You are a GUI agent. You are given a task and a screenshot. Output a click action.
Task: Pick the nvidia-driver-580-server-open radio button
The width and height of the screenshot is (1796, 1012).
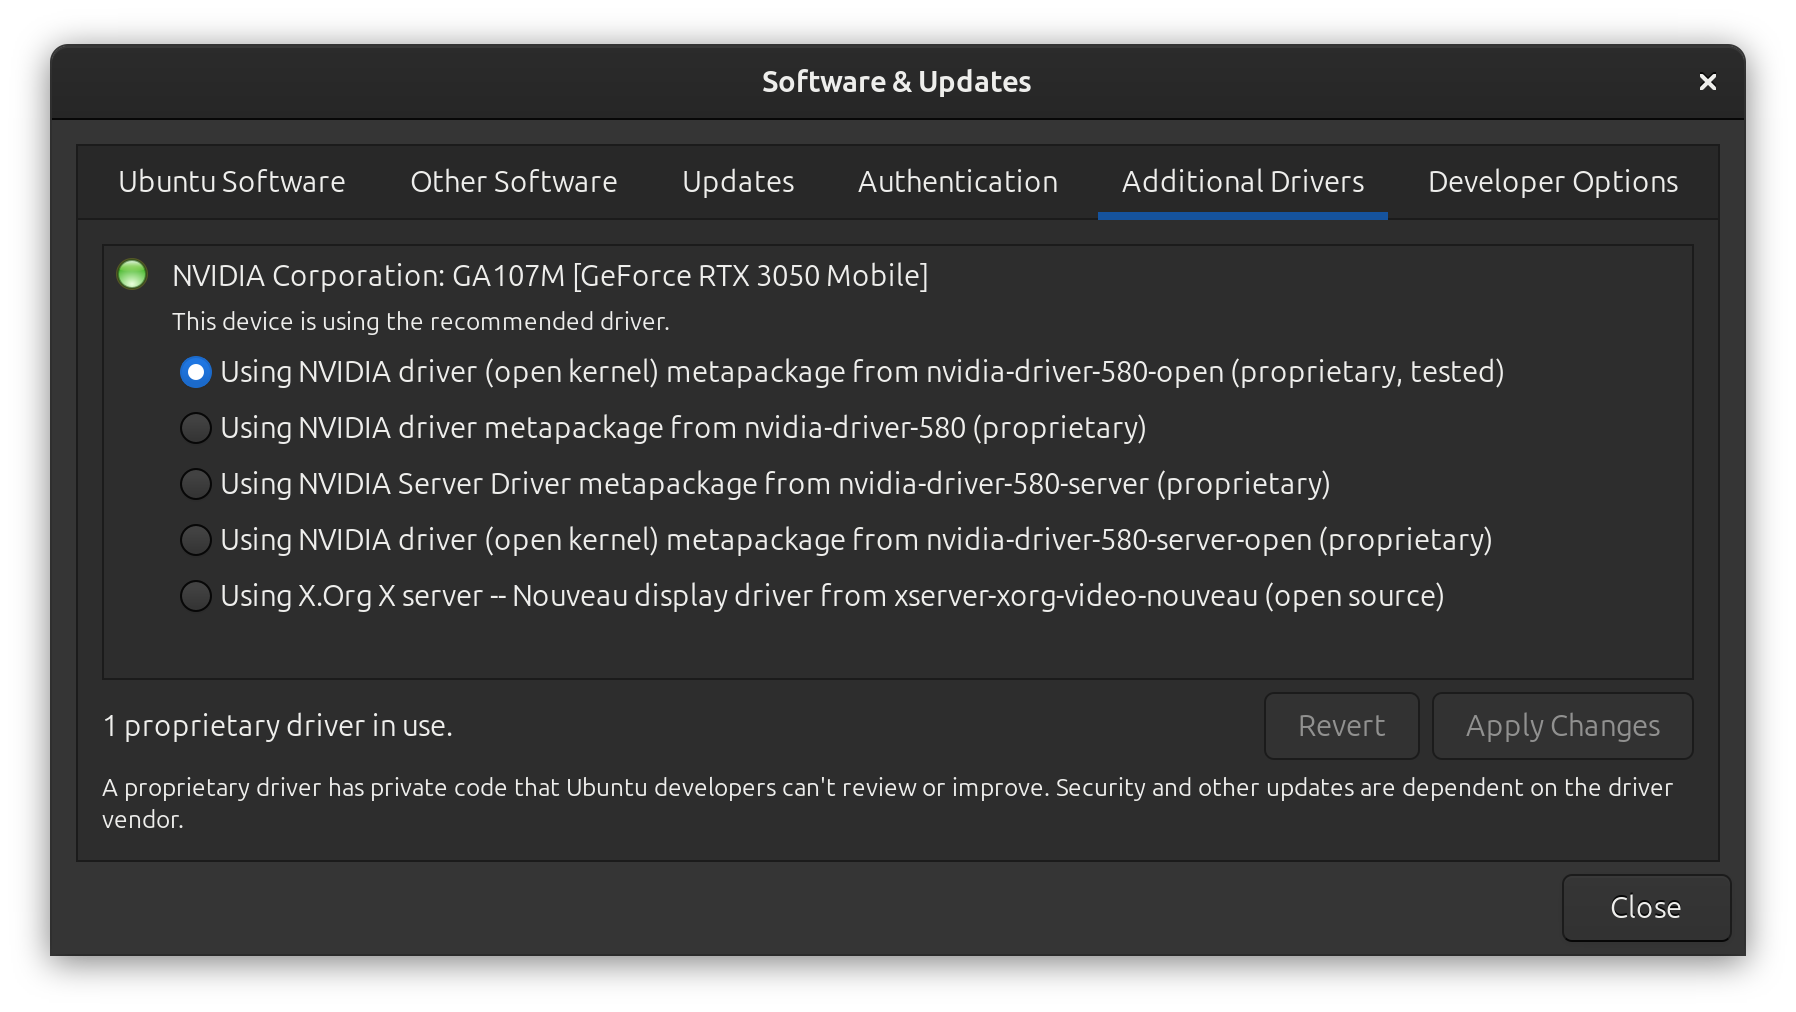196,540
